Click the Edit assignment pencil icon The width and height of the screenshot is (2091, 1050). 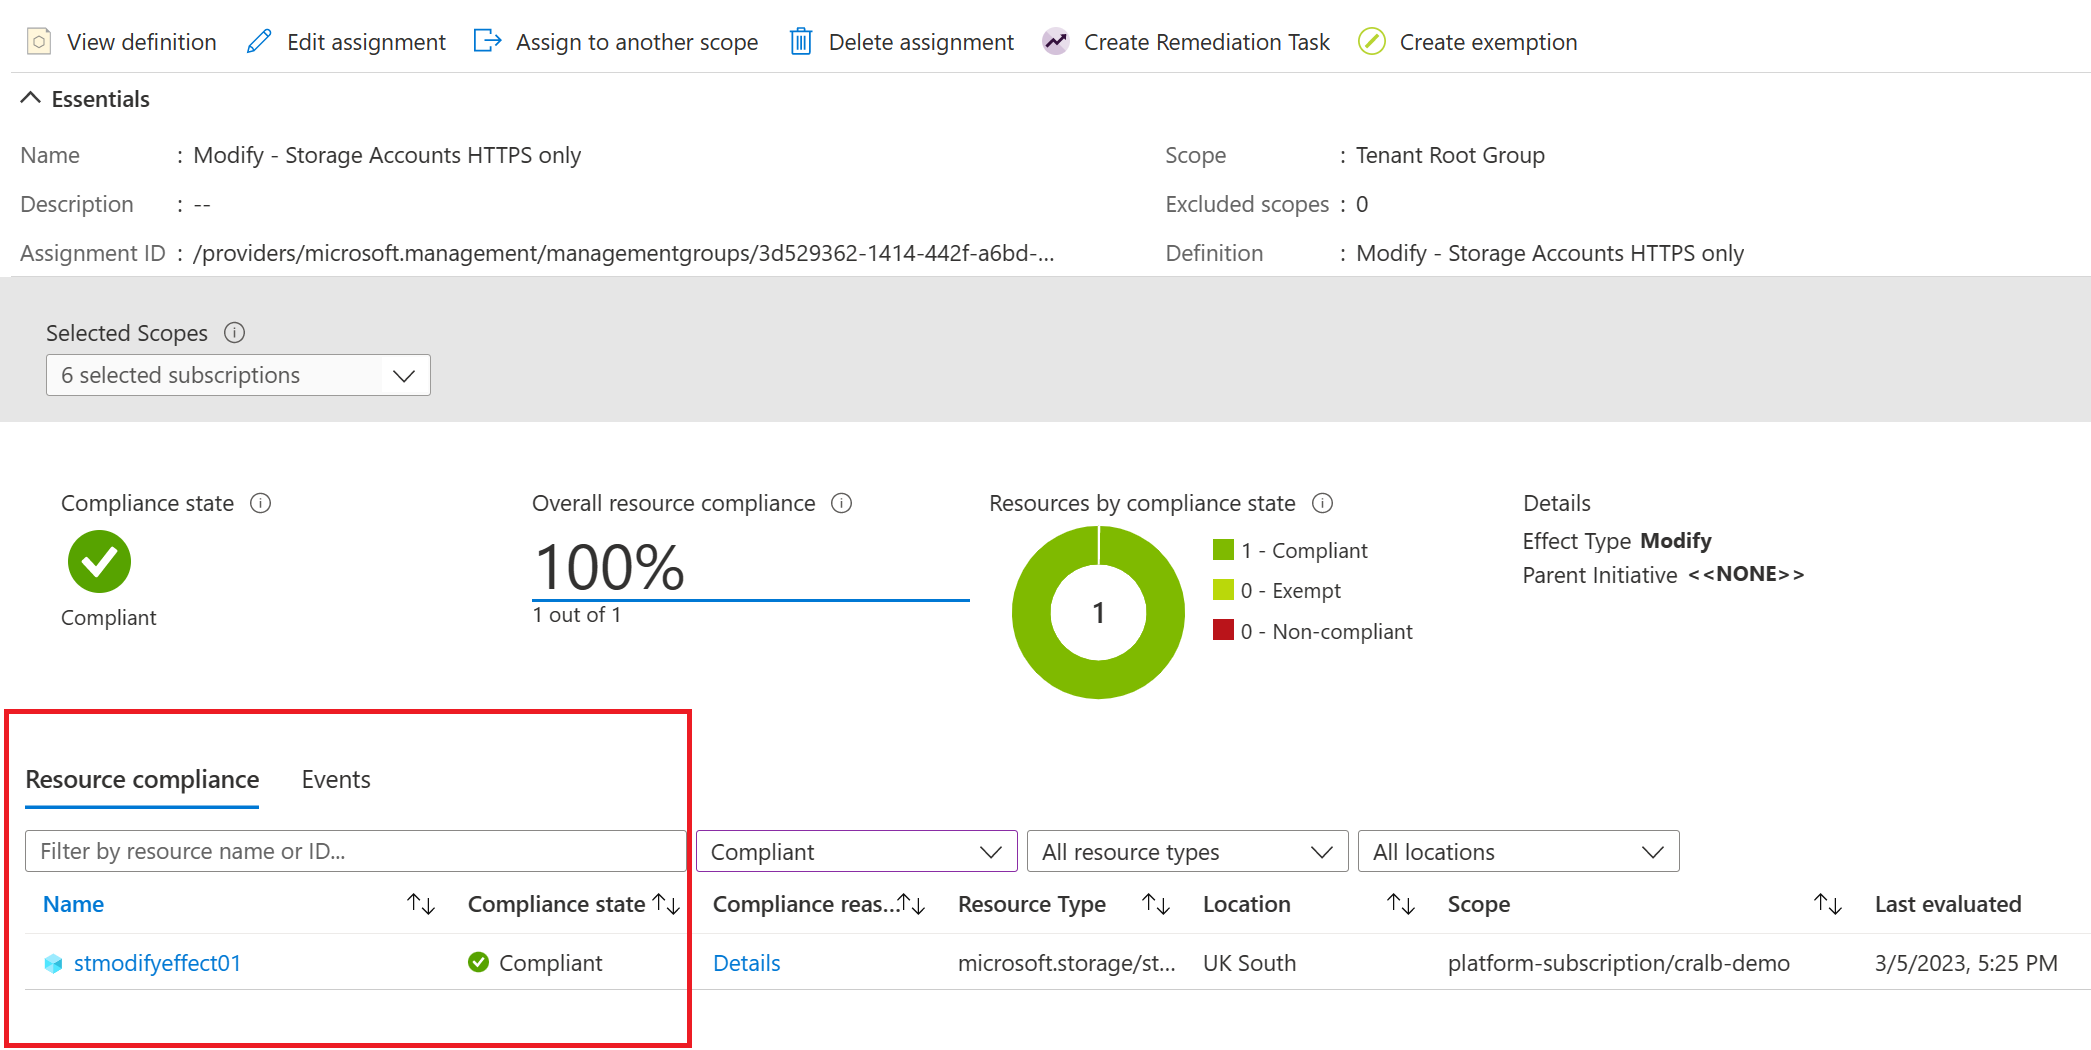tap(259, 42)
